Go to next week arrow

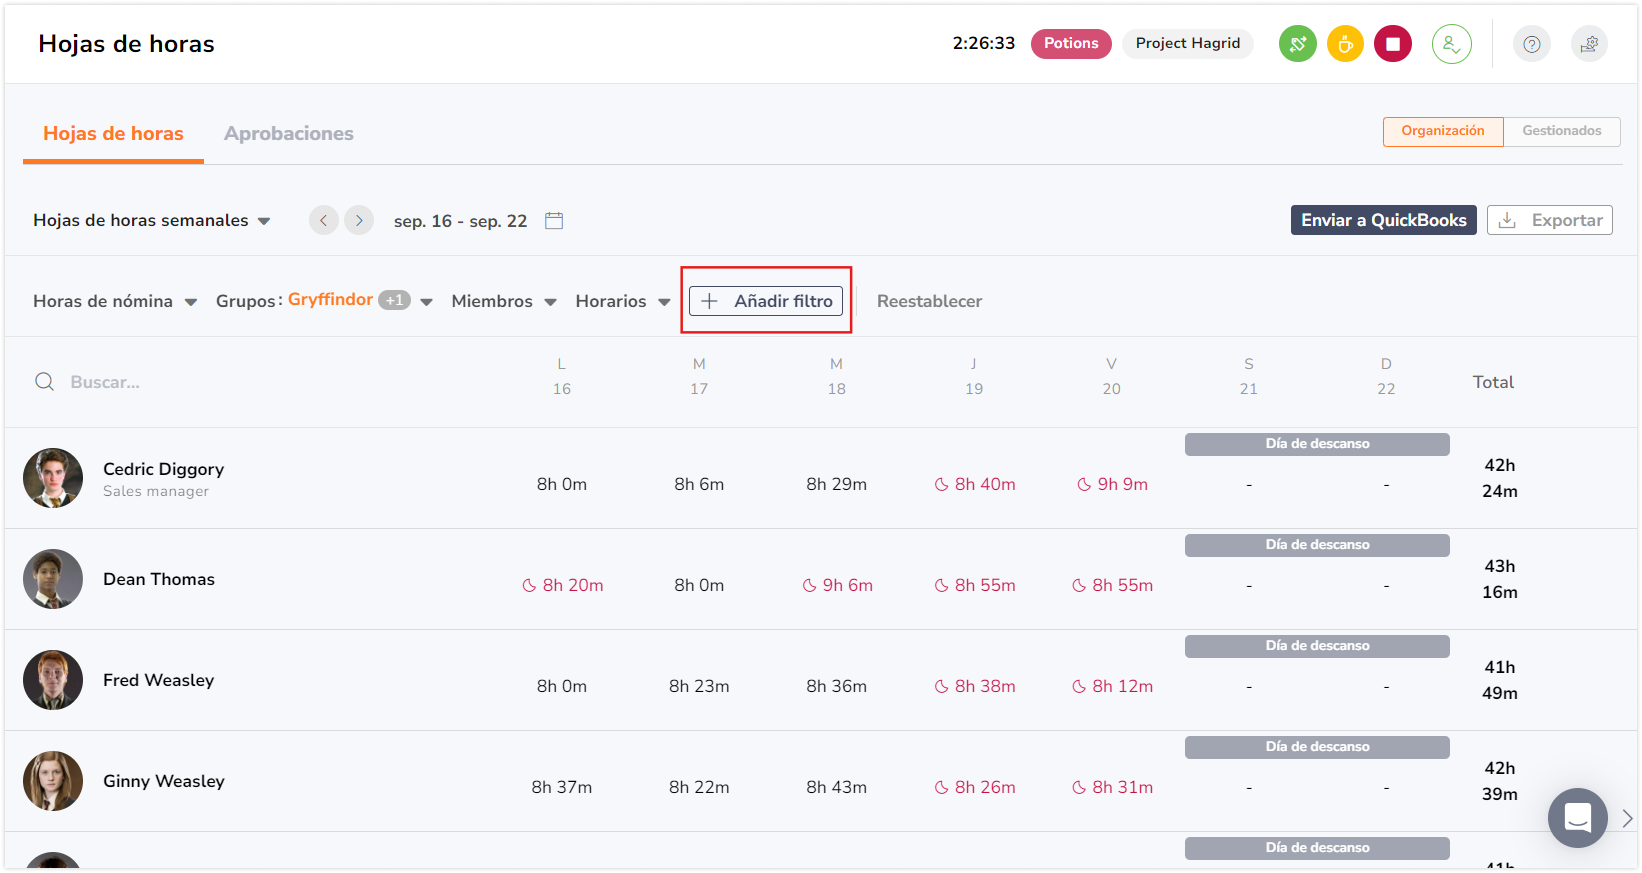359,220
